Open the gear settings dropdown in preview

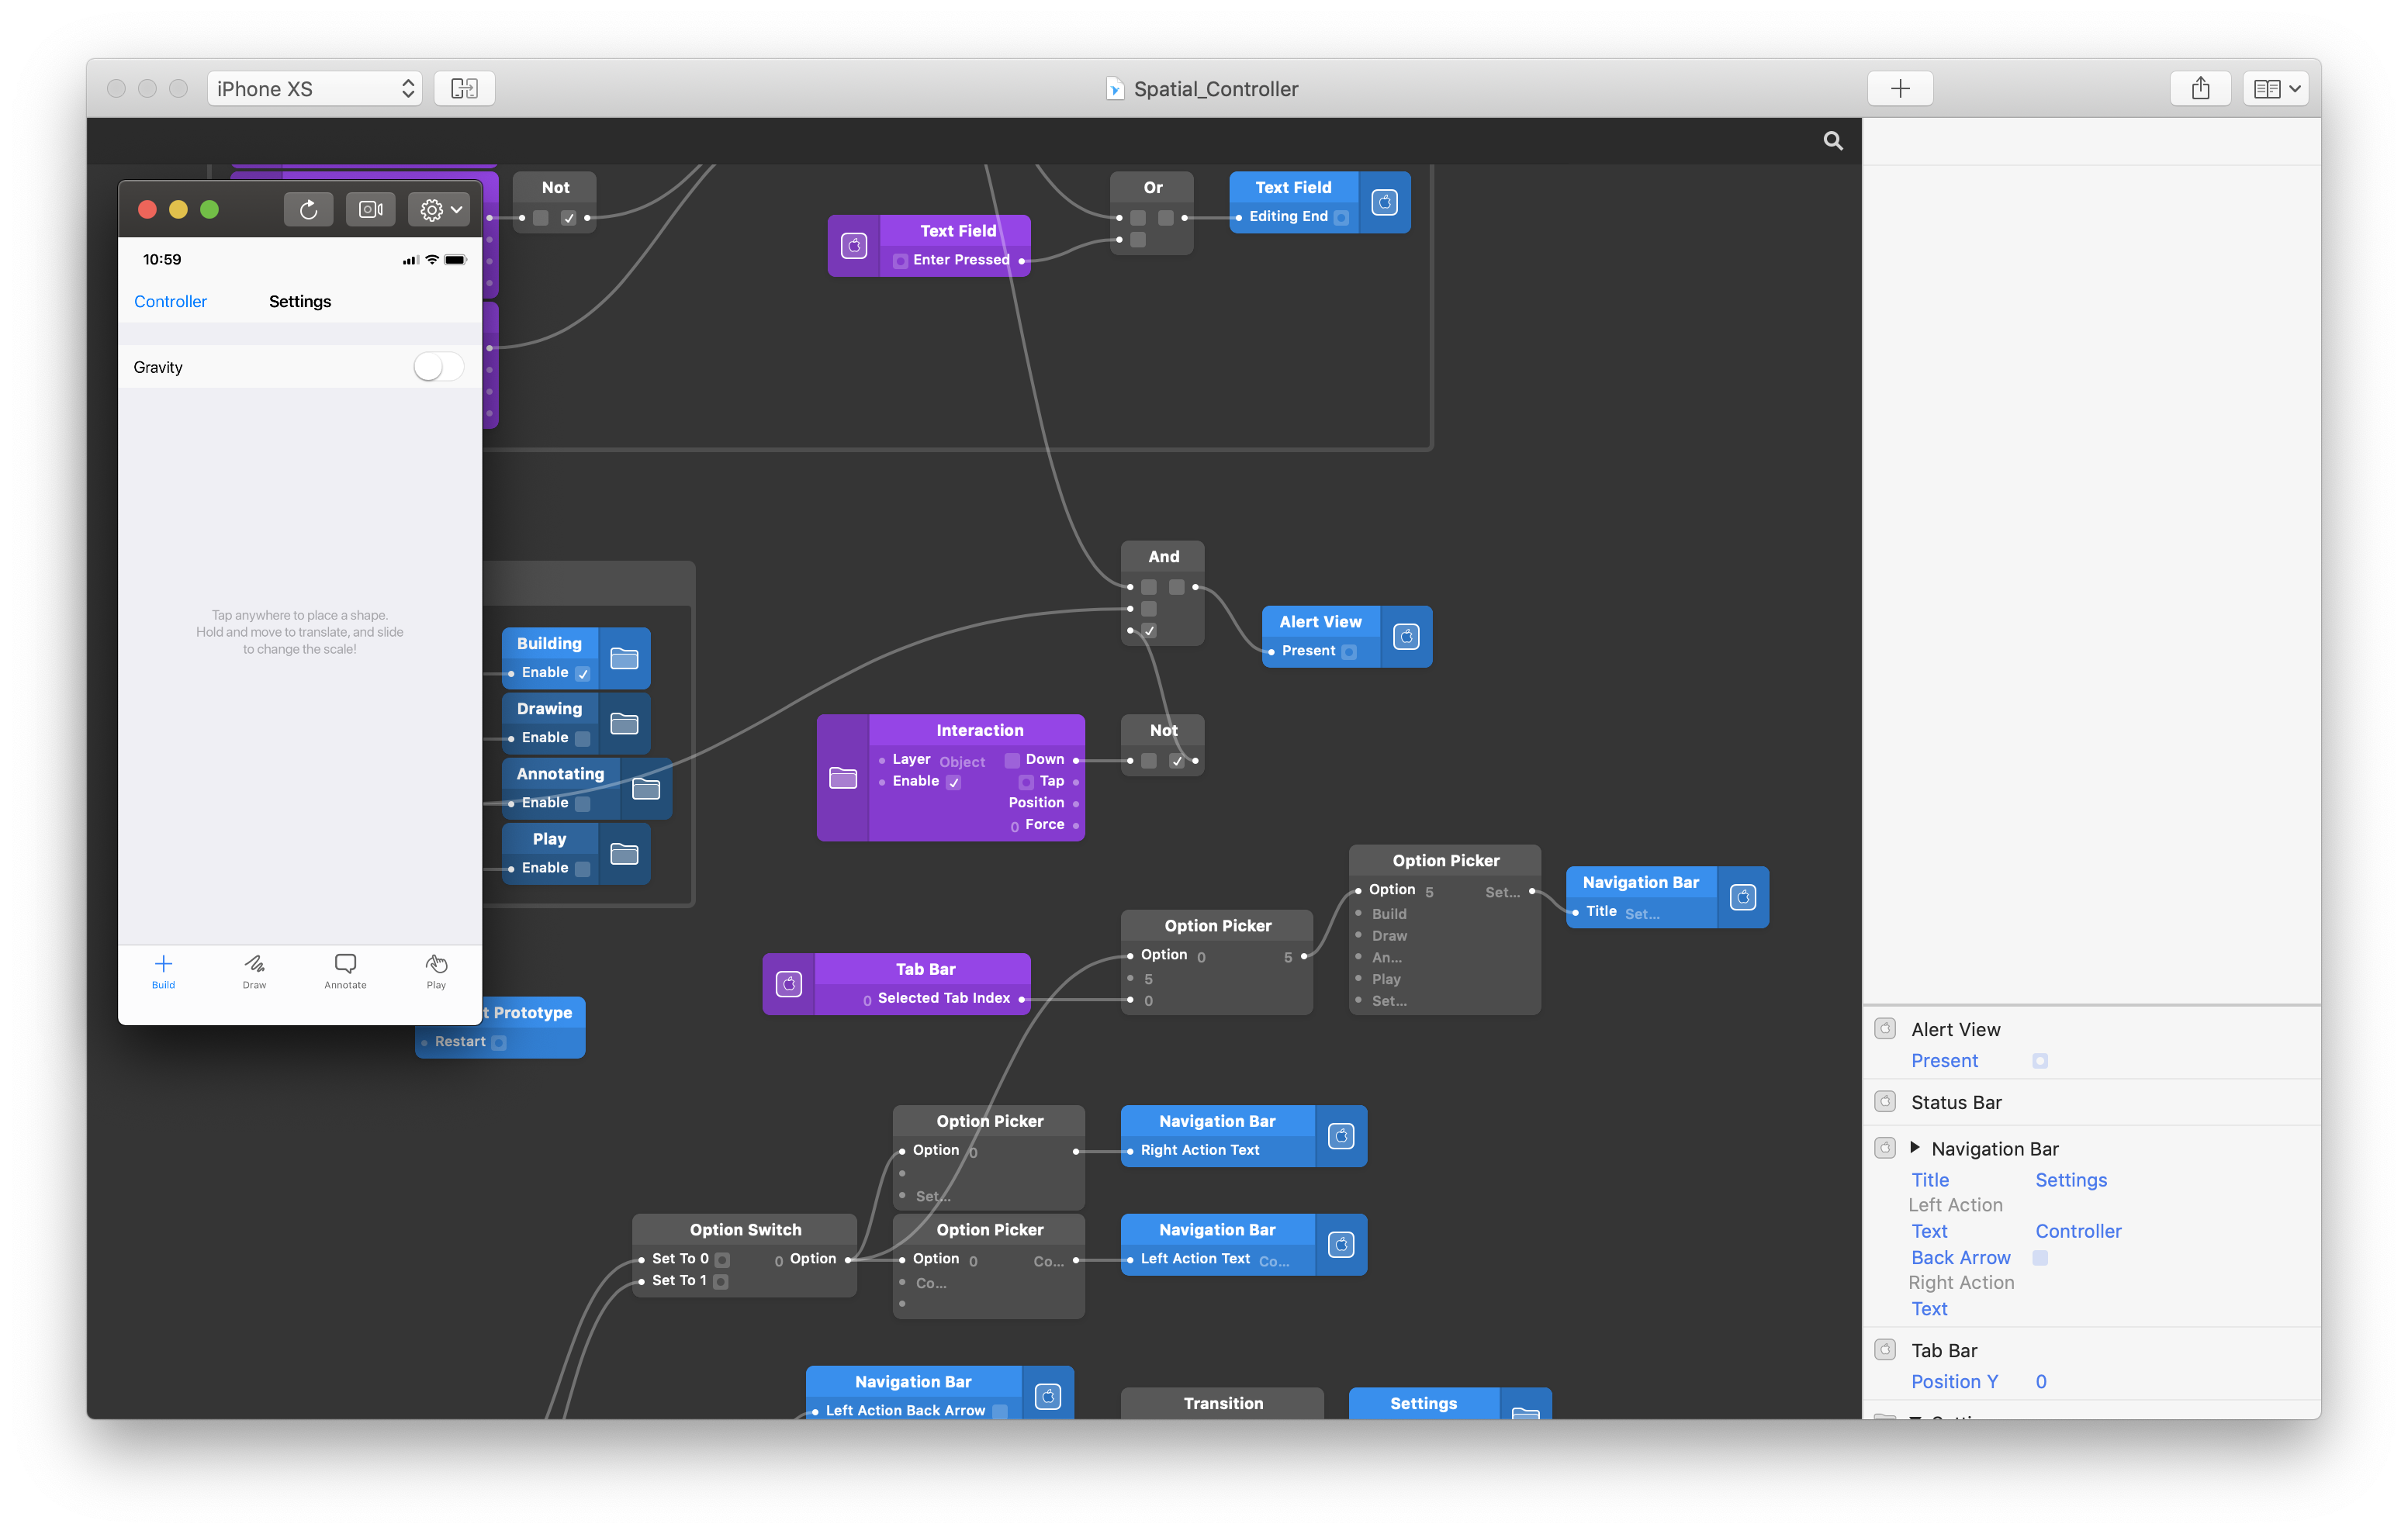pos(440,209)
